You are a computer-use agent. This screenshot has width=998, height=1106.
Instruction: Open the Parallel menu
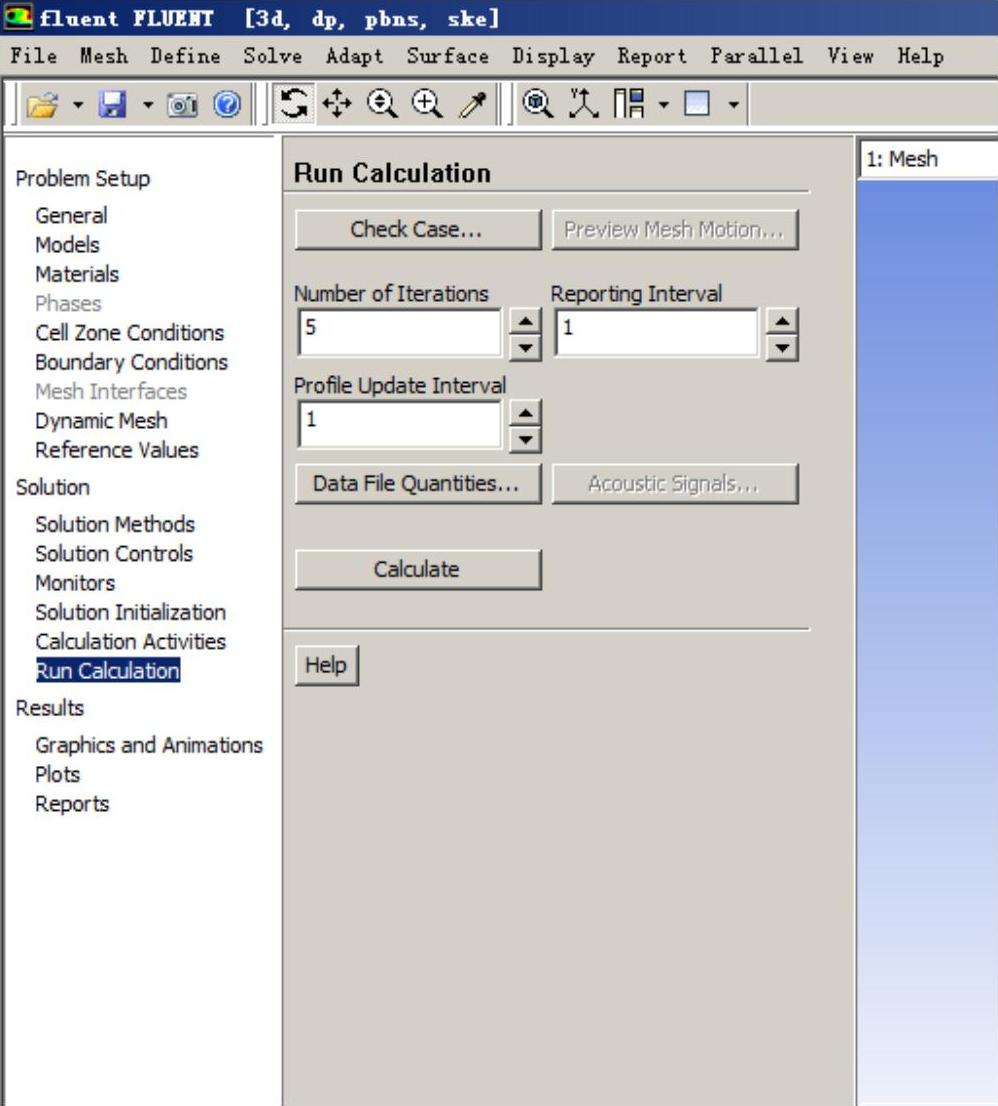click(757, 56)
